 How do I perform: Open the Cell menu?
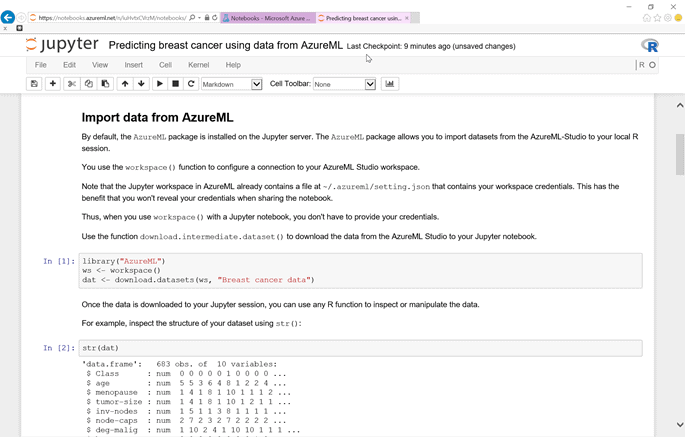coord(165,65)
